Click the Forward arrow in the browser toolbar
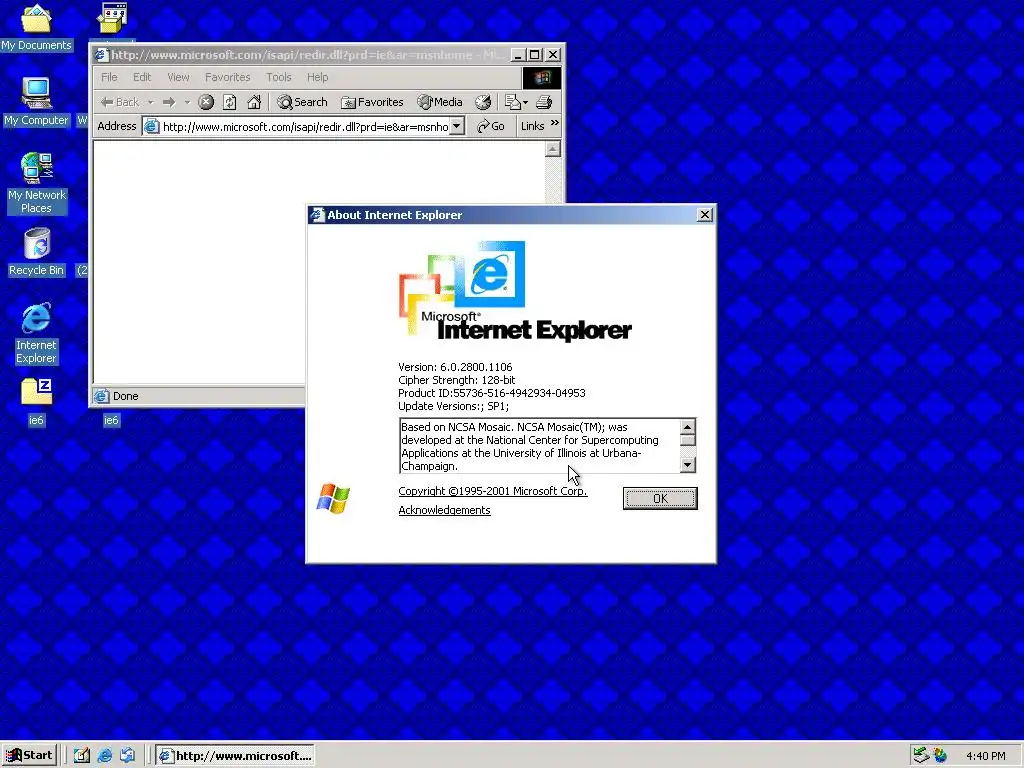Image resolution: width=1024 pixels, height=768 pixels. [169, 102]
